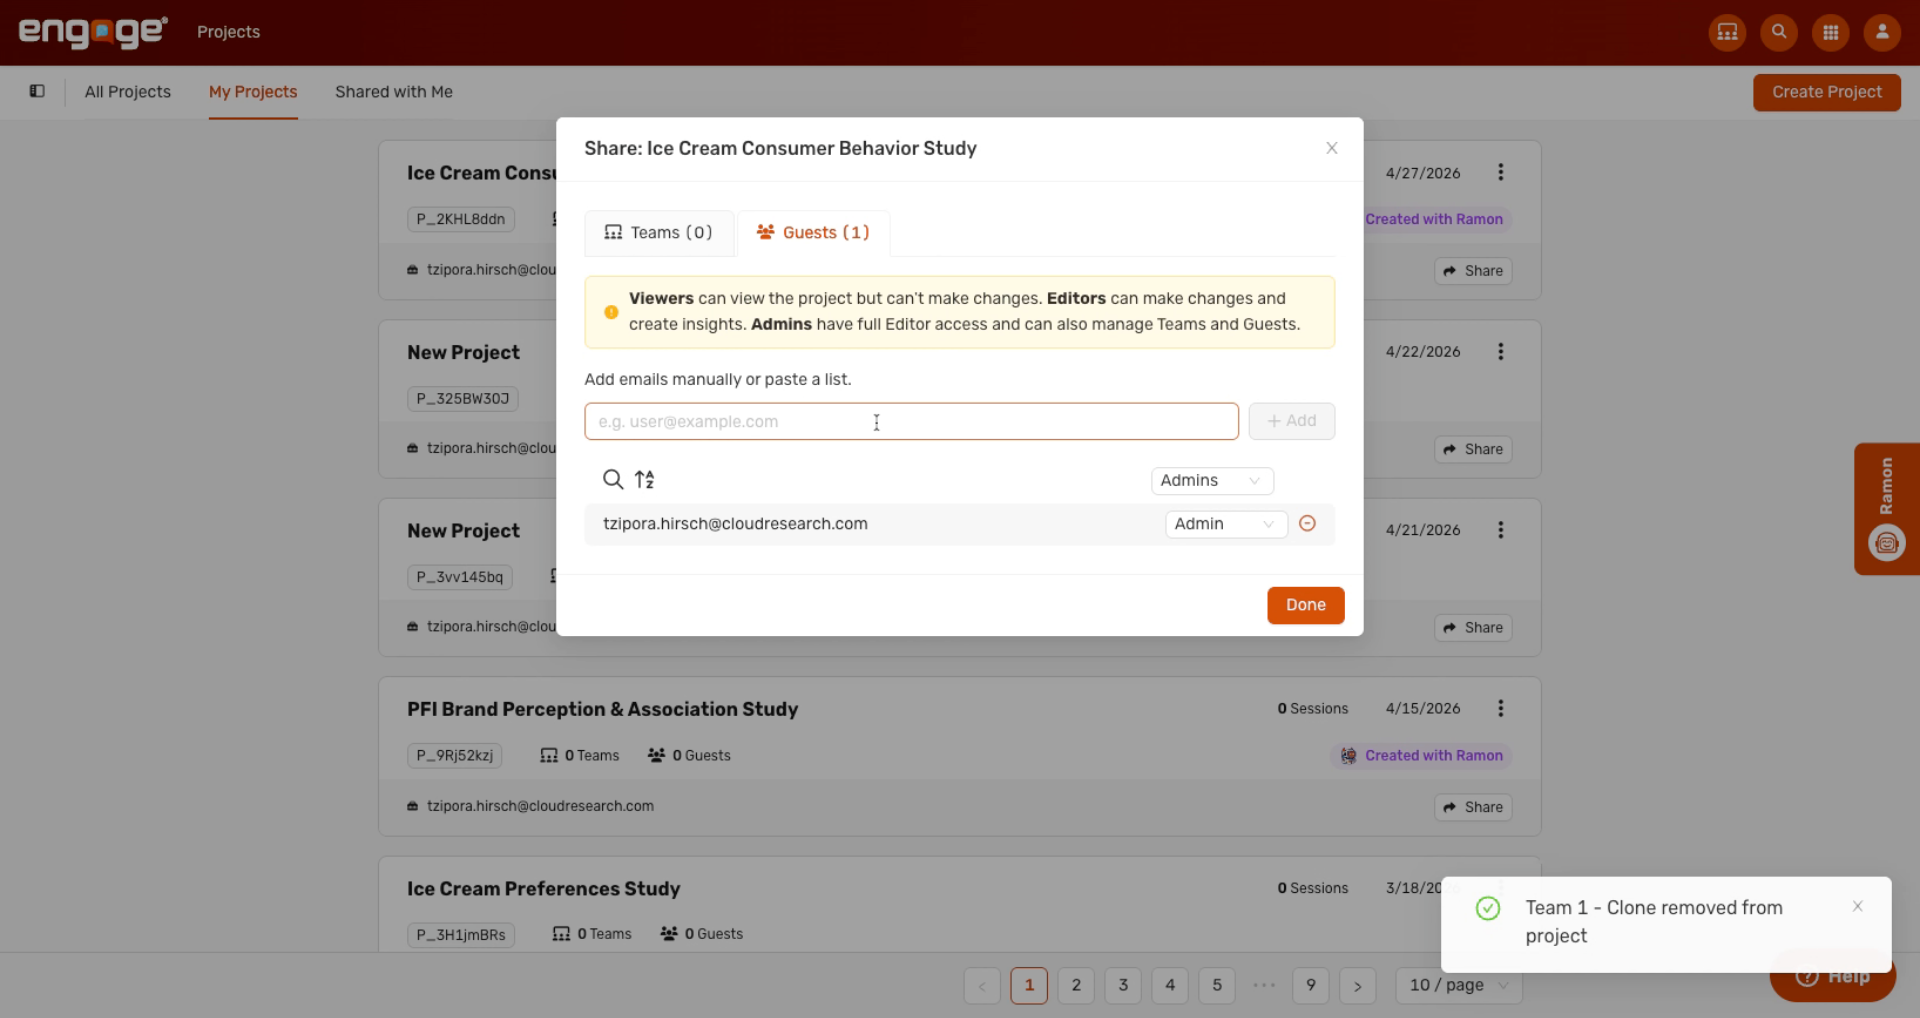Click the Done button
This screenshot has width=1920, height=1018.
1305,605
